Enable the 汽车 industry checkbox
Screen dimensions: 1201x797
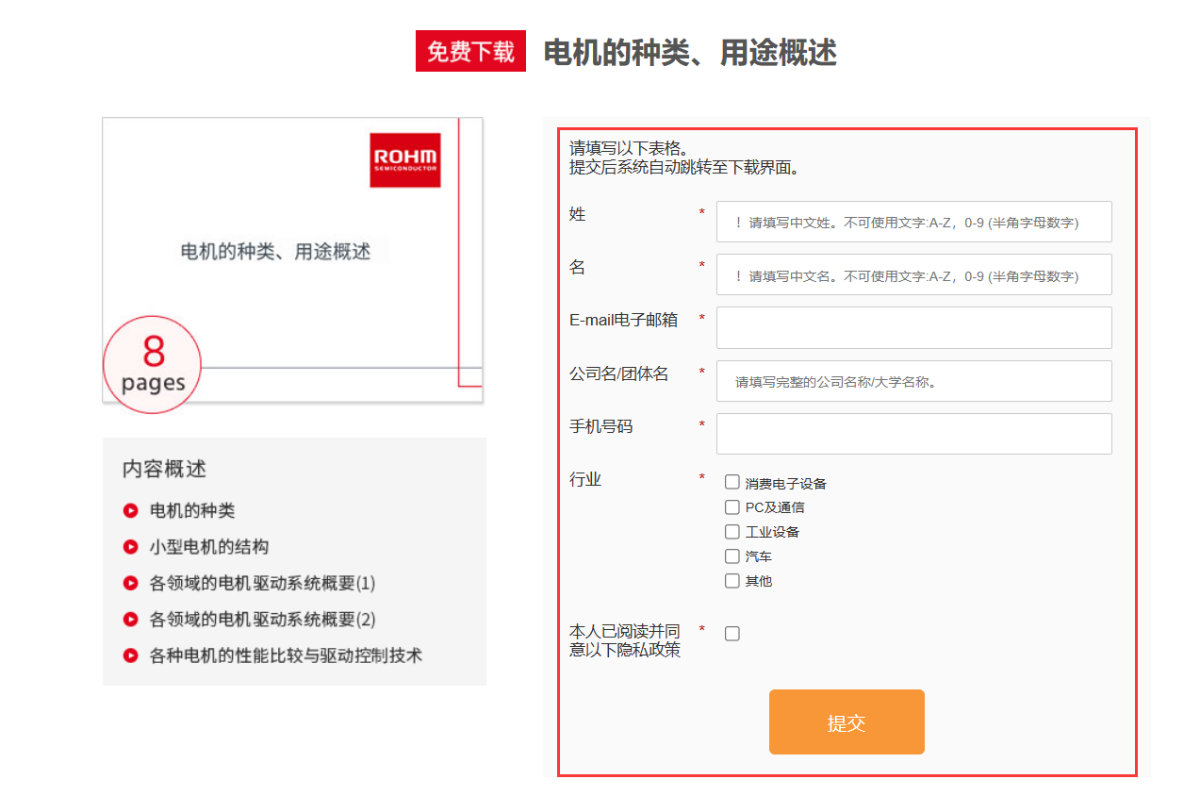[x=732, y=556]
